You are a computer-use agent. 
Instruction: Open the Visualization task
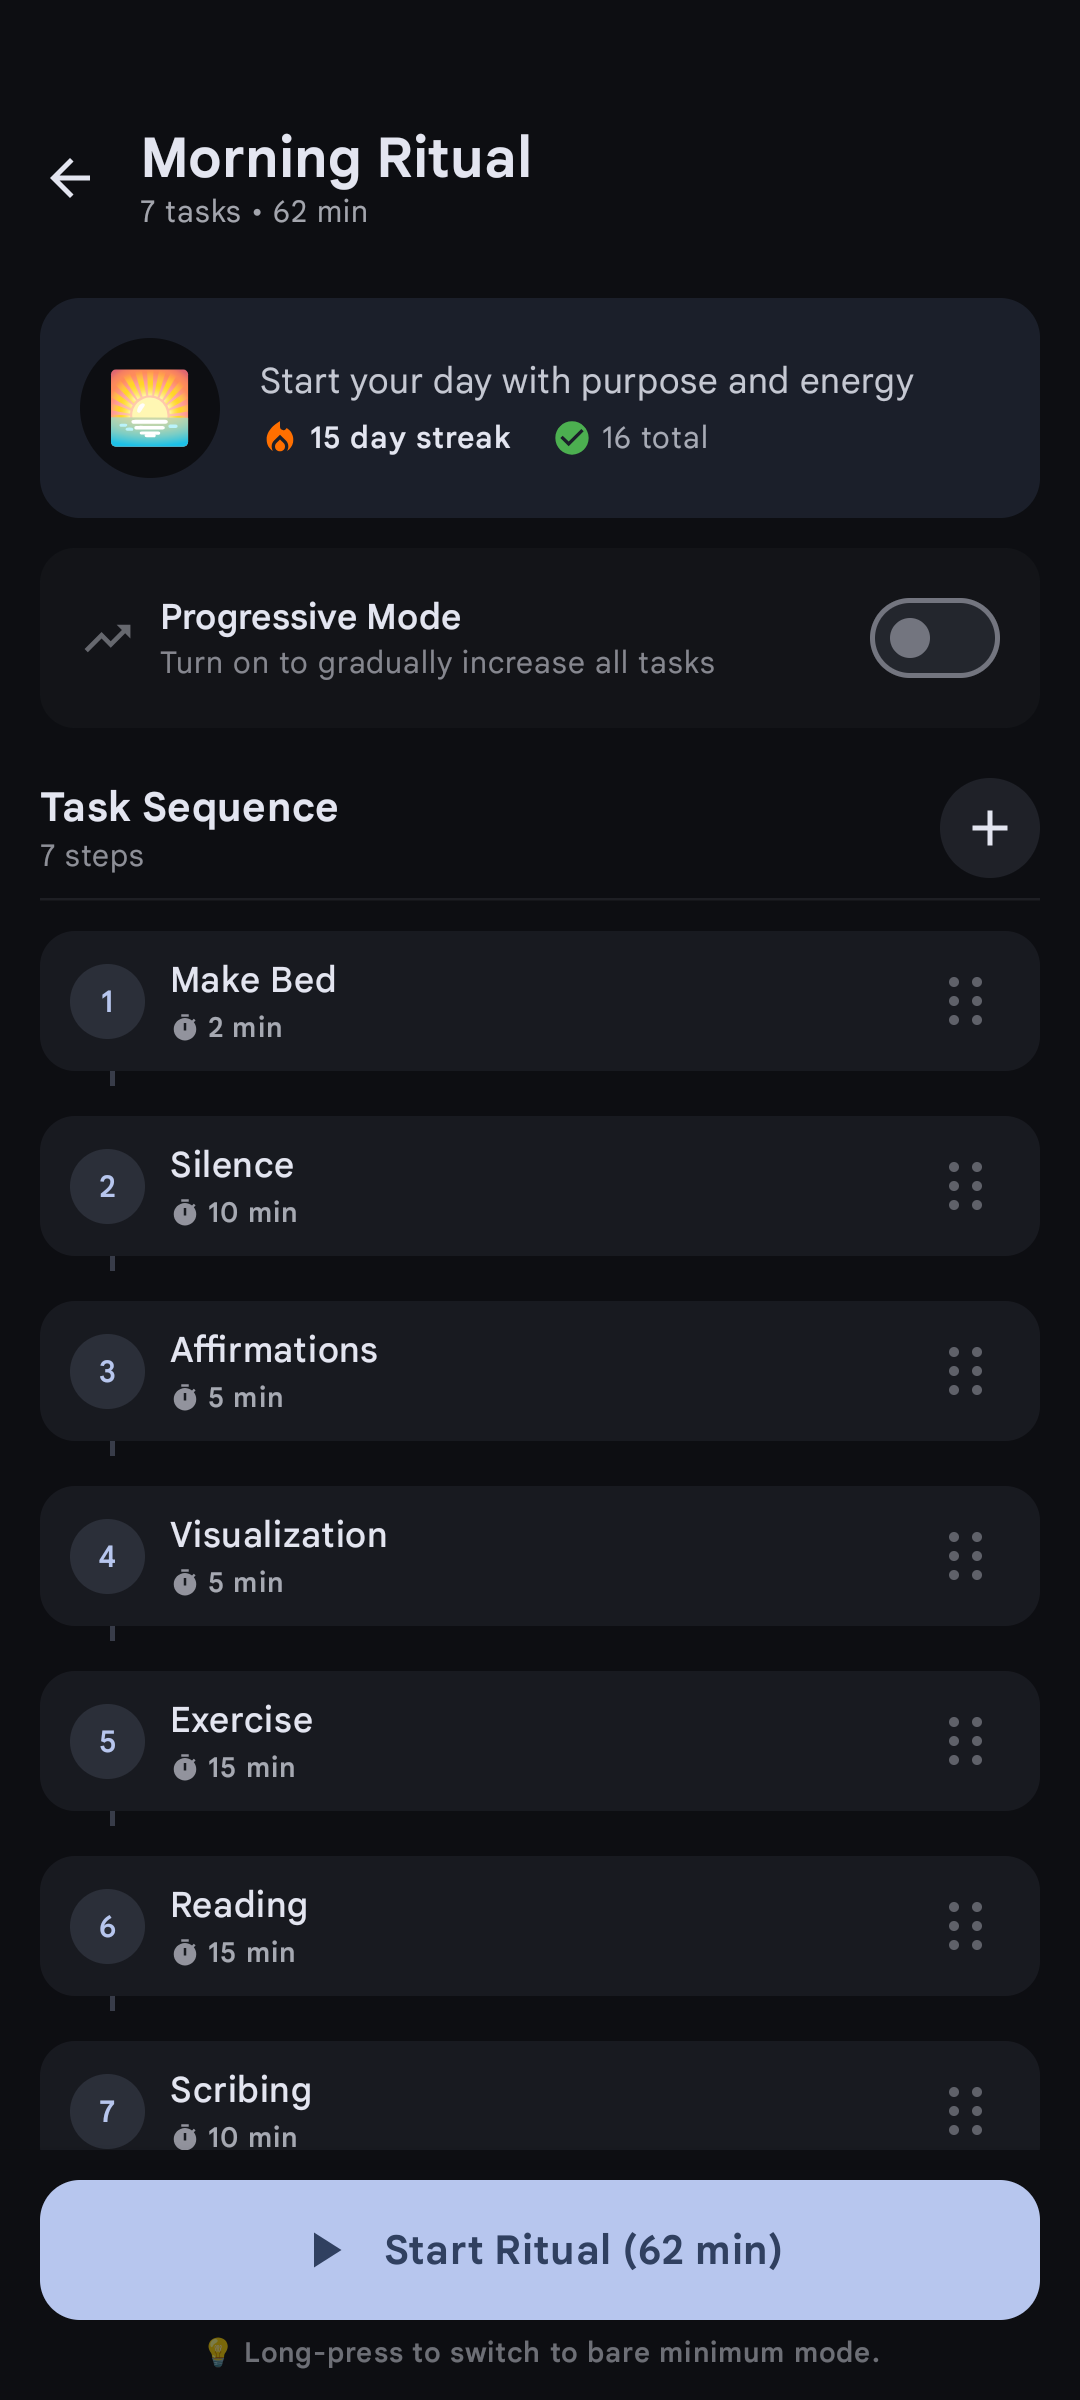click(x=500, y=1556)
